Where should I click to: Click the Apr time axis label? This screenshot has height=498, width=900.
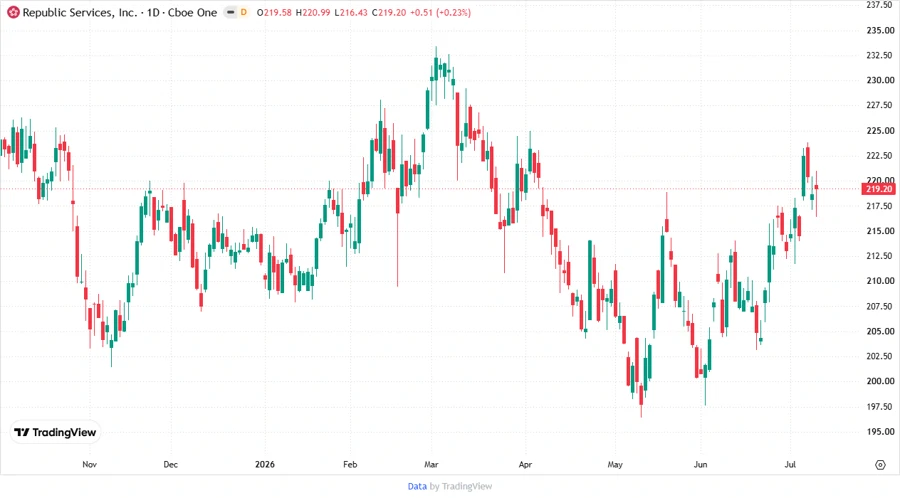(x=525, y=465)
